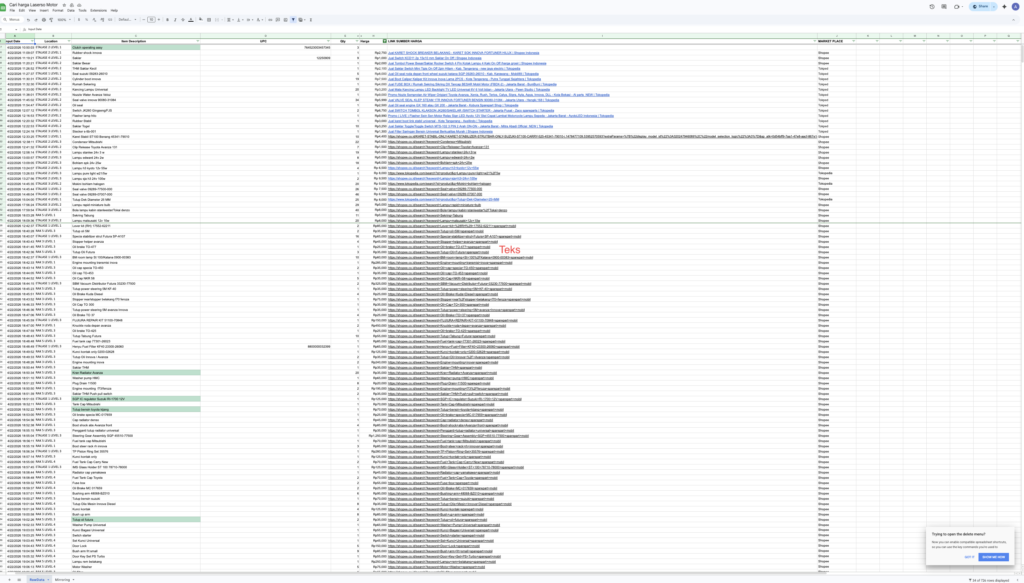
Task: Click the cloud save status icon
Action: tap(80, 5)
